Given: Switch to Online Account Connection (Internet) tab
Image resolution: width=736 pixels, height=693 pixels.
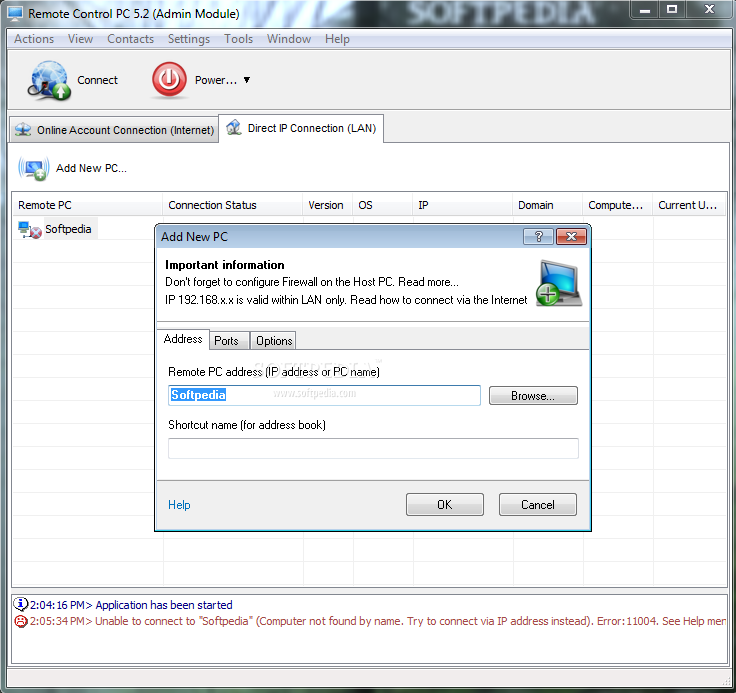Looking at the screenshot, I should (x=114, y=130).
